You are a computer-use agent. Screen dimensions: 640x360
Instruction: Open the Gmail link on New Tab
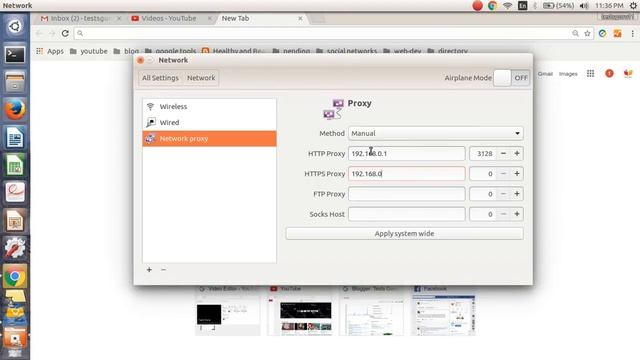[545, 73]
